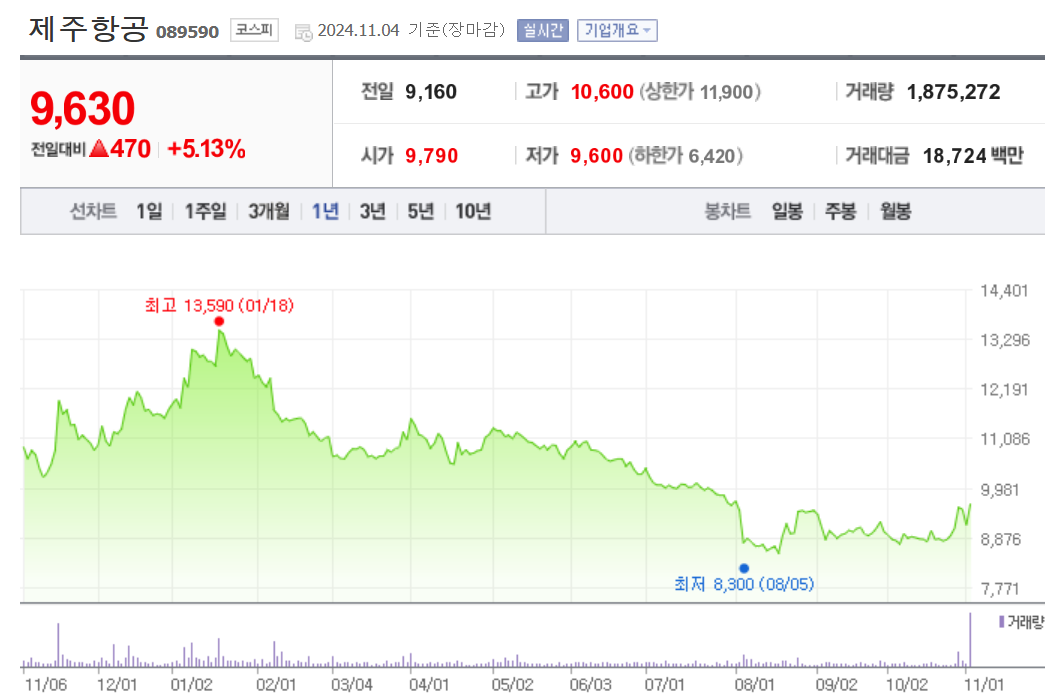The image size is (1045, 694).
Task: Click the red 최고 marker dot on chart
Action: pos(219,321)
